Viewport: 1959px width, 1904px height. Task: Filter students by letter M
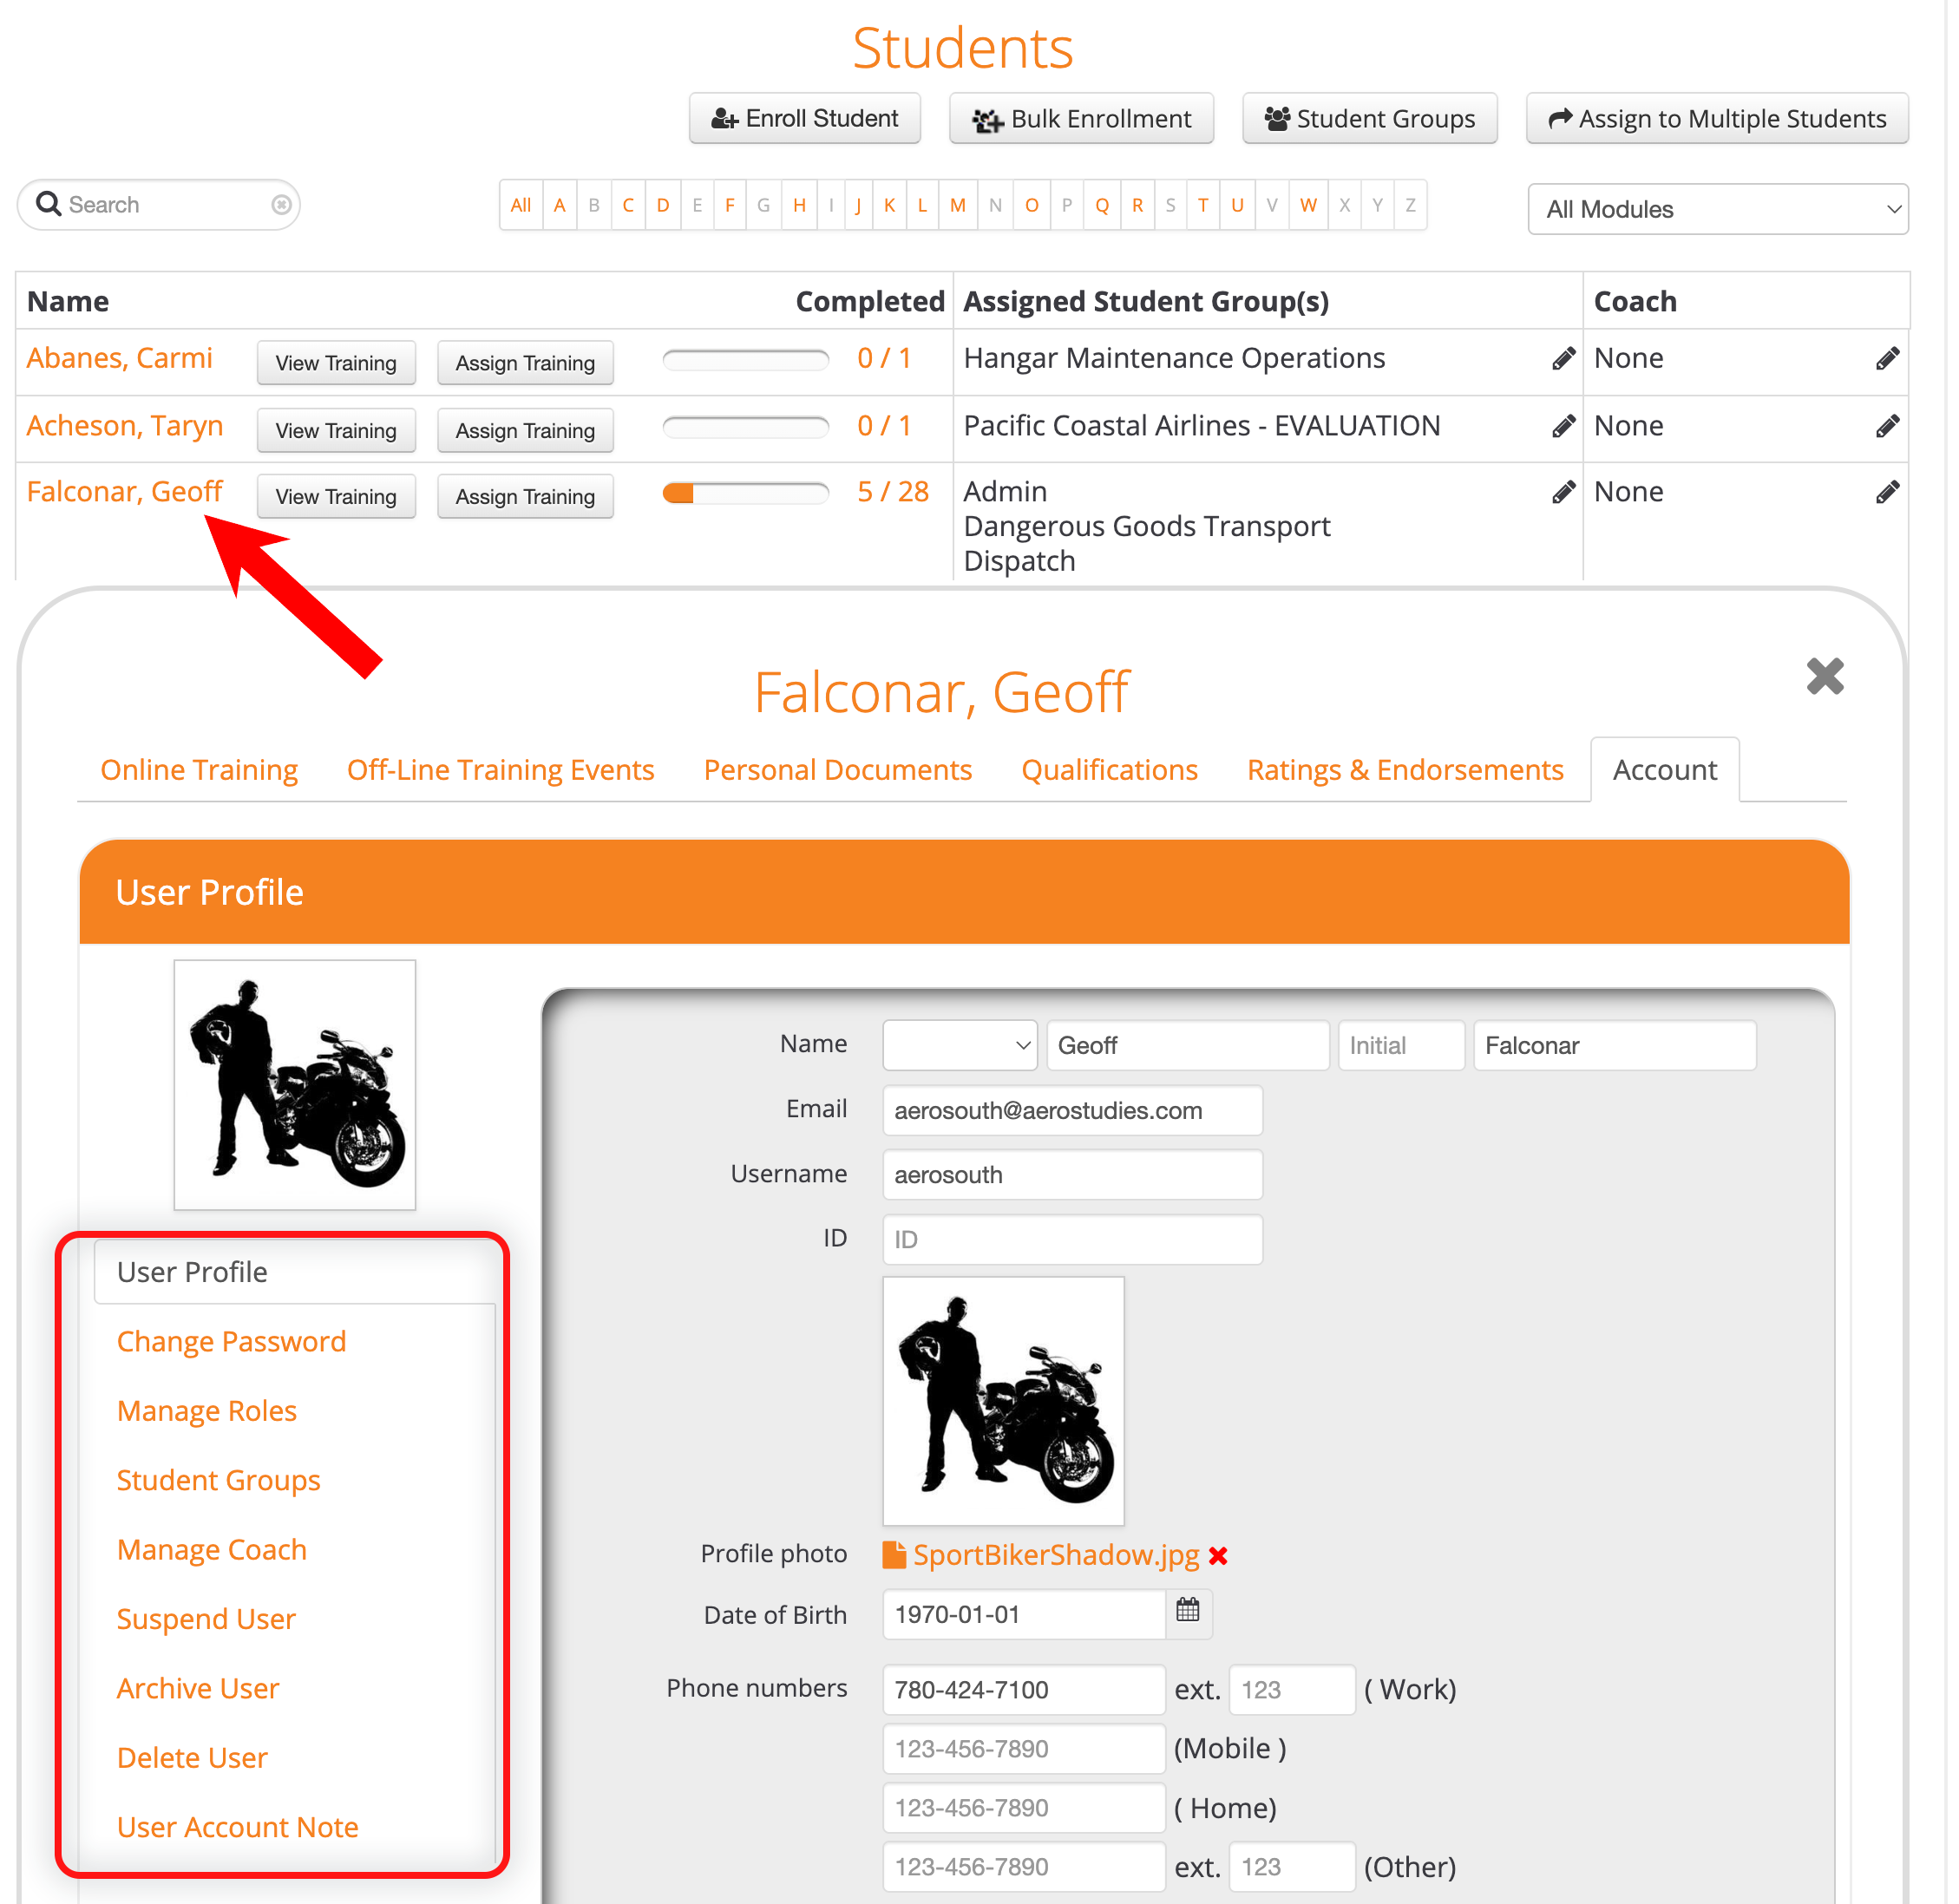tap(958, 206)
